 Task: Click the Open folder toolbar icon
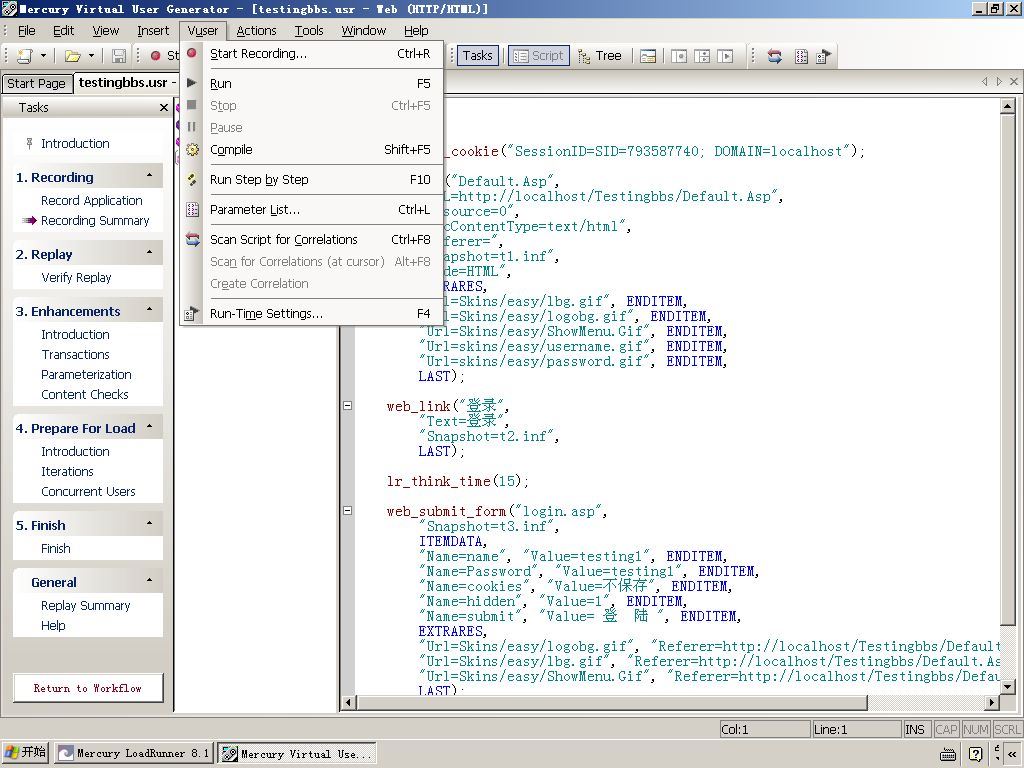coord(72,56)
